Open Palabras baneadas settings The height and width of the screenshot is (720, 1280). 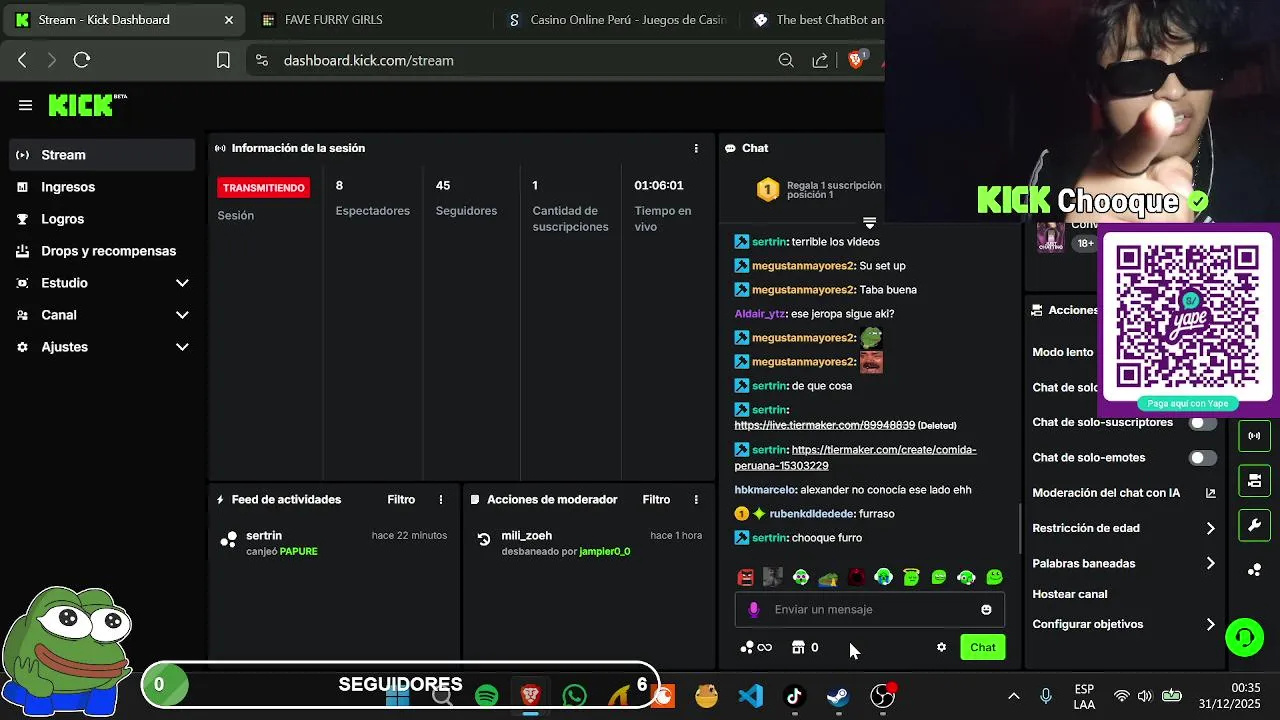pos(1124,564)
